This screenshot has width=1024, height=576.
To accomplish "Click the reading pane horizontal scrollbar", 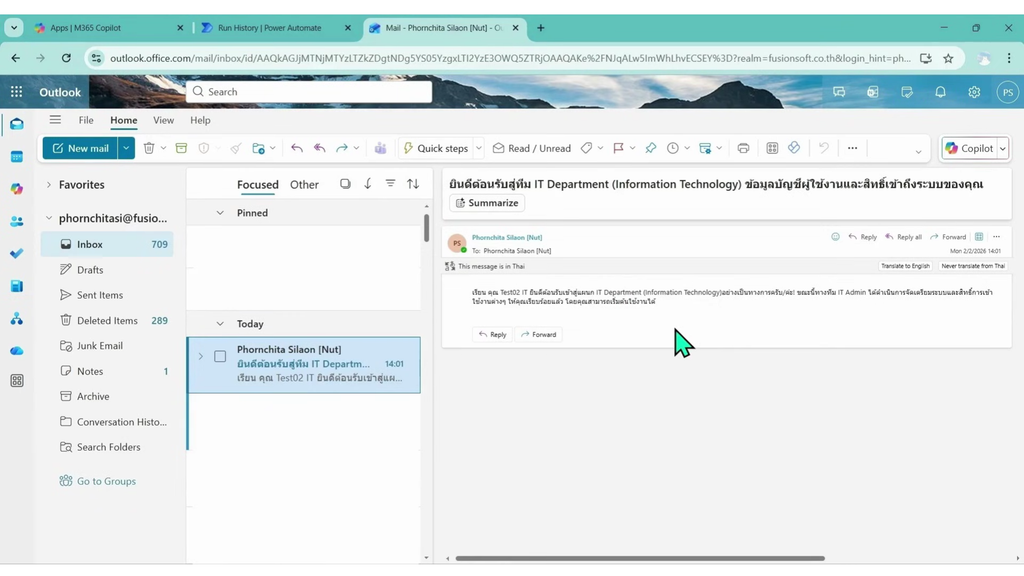I will [640, 558].
